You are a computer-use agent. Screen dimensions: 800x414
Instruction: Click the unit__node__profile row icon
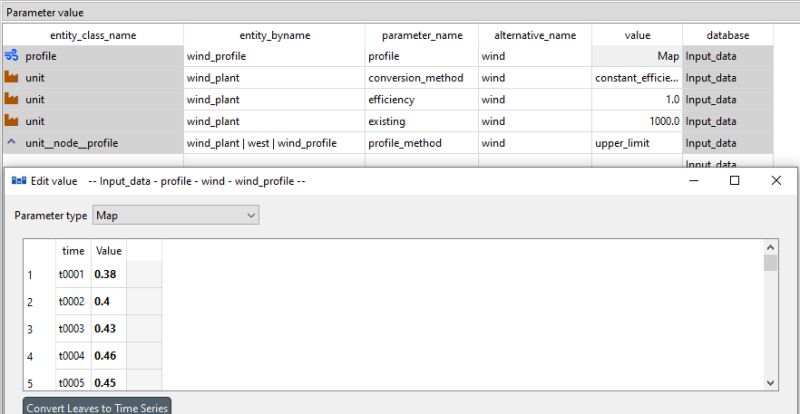[11, 143]
